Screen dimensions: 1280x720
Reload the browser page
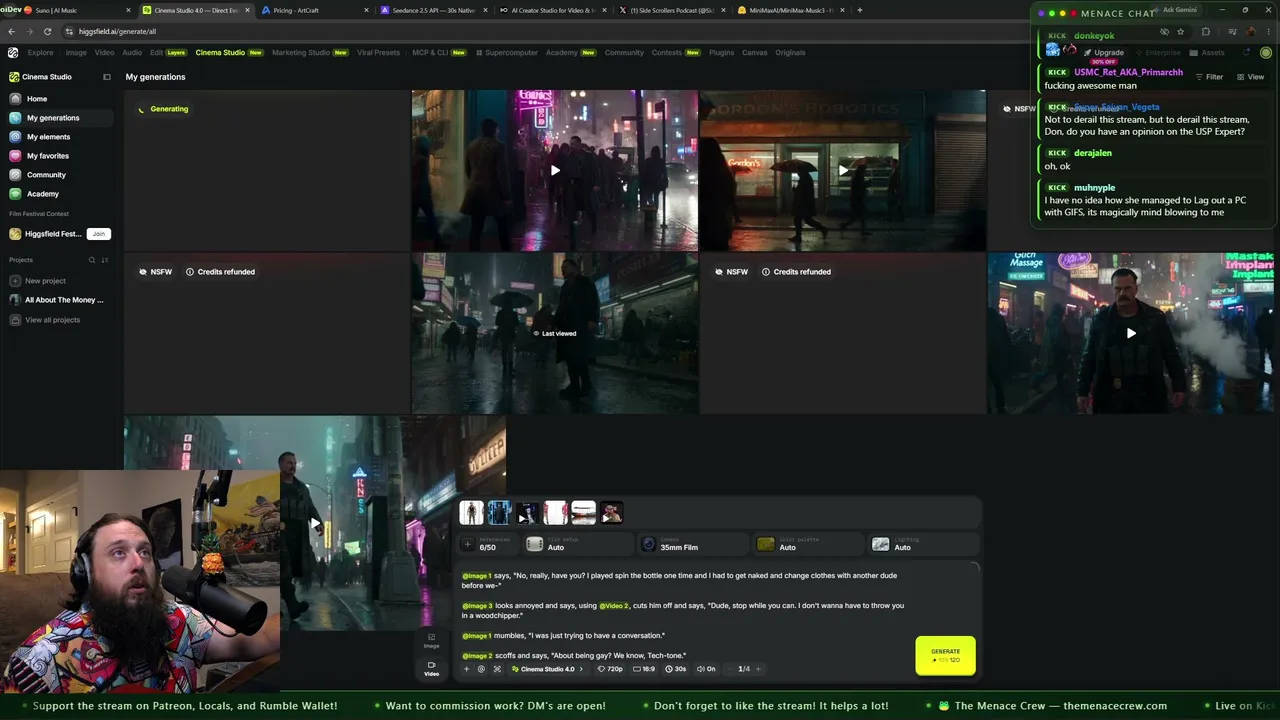coord(46,31)
